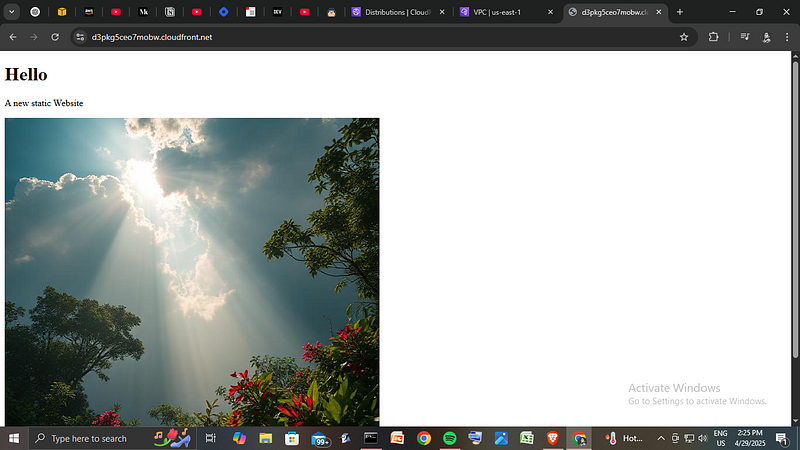Image resolution: width=800 pixels, height=450 pixels.
Task: Close the VPC us-east-1 tab
Action: [550, 12]
